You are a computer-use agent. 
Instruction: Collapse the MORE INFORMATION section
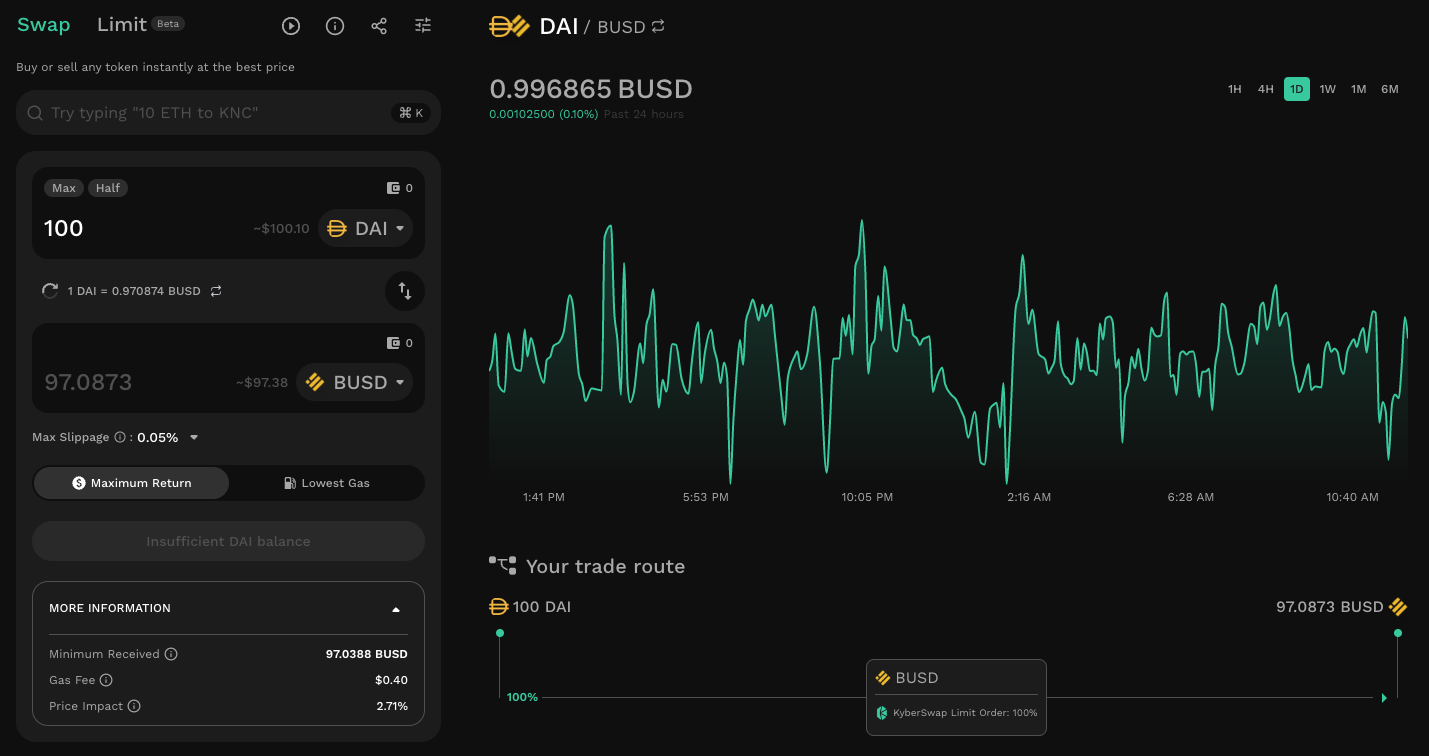pyautogui.click(x=396, y=609)
